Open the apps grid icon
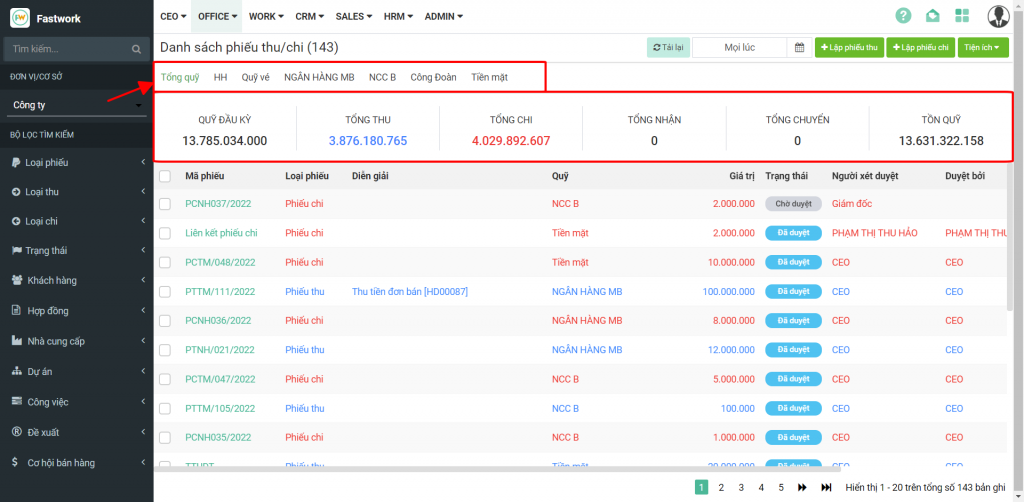 click(962, 16)
